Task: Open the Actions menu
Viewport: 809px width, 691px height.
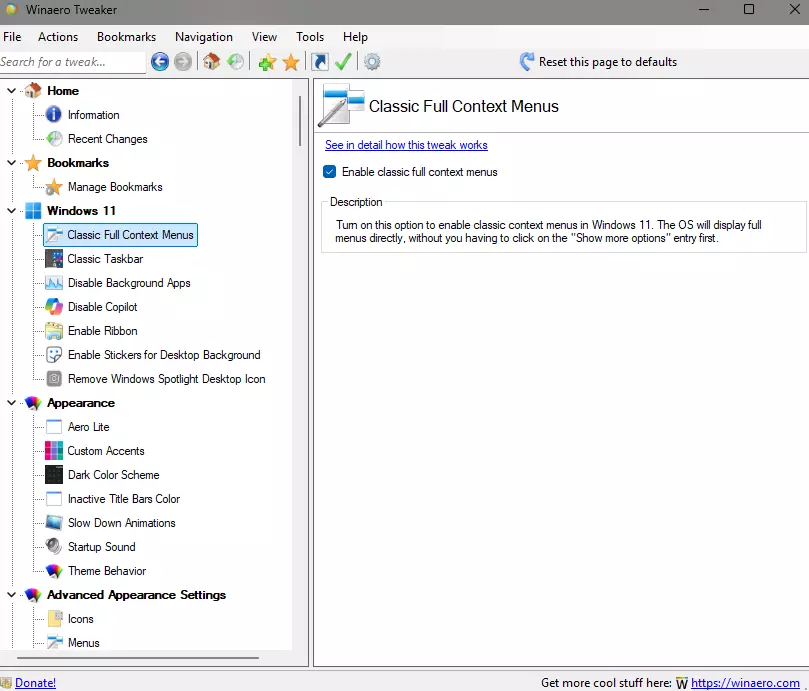Action: (x=58, y=37)
